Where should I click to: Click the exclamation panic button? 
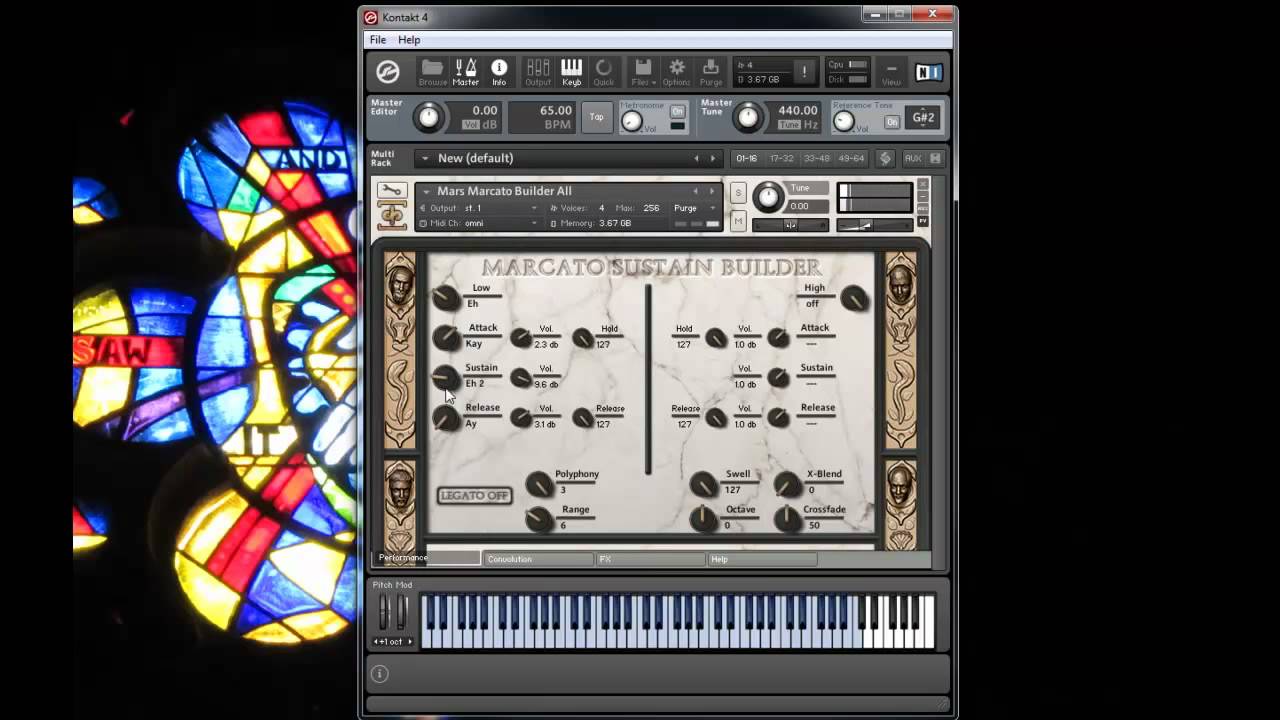803,72
